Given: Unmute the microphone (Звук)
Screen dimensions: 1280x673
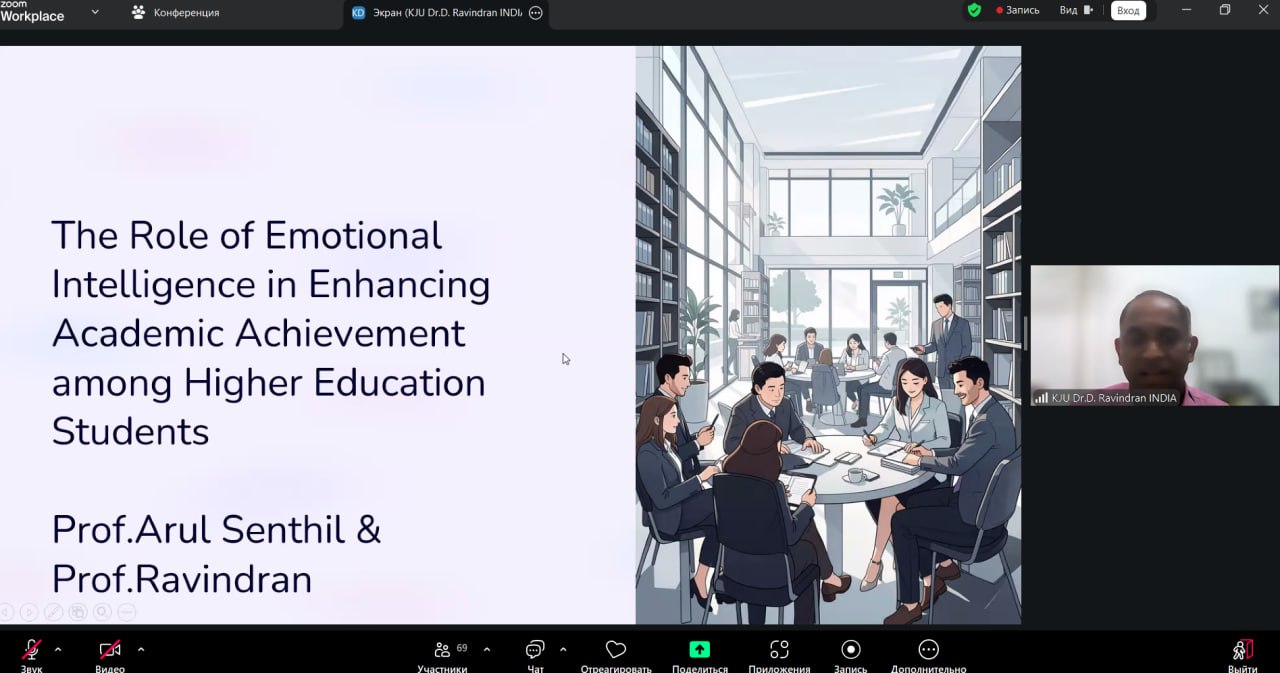Looking at the screenshot, I should point(32,651).
